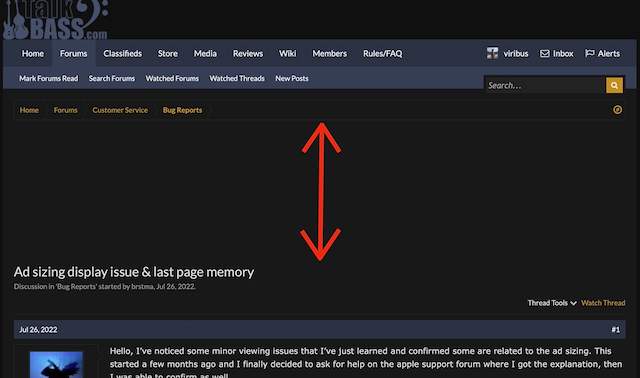Open Watched Forums
640x378 pixels.
(x=172, y=78)
